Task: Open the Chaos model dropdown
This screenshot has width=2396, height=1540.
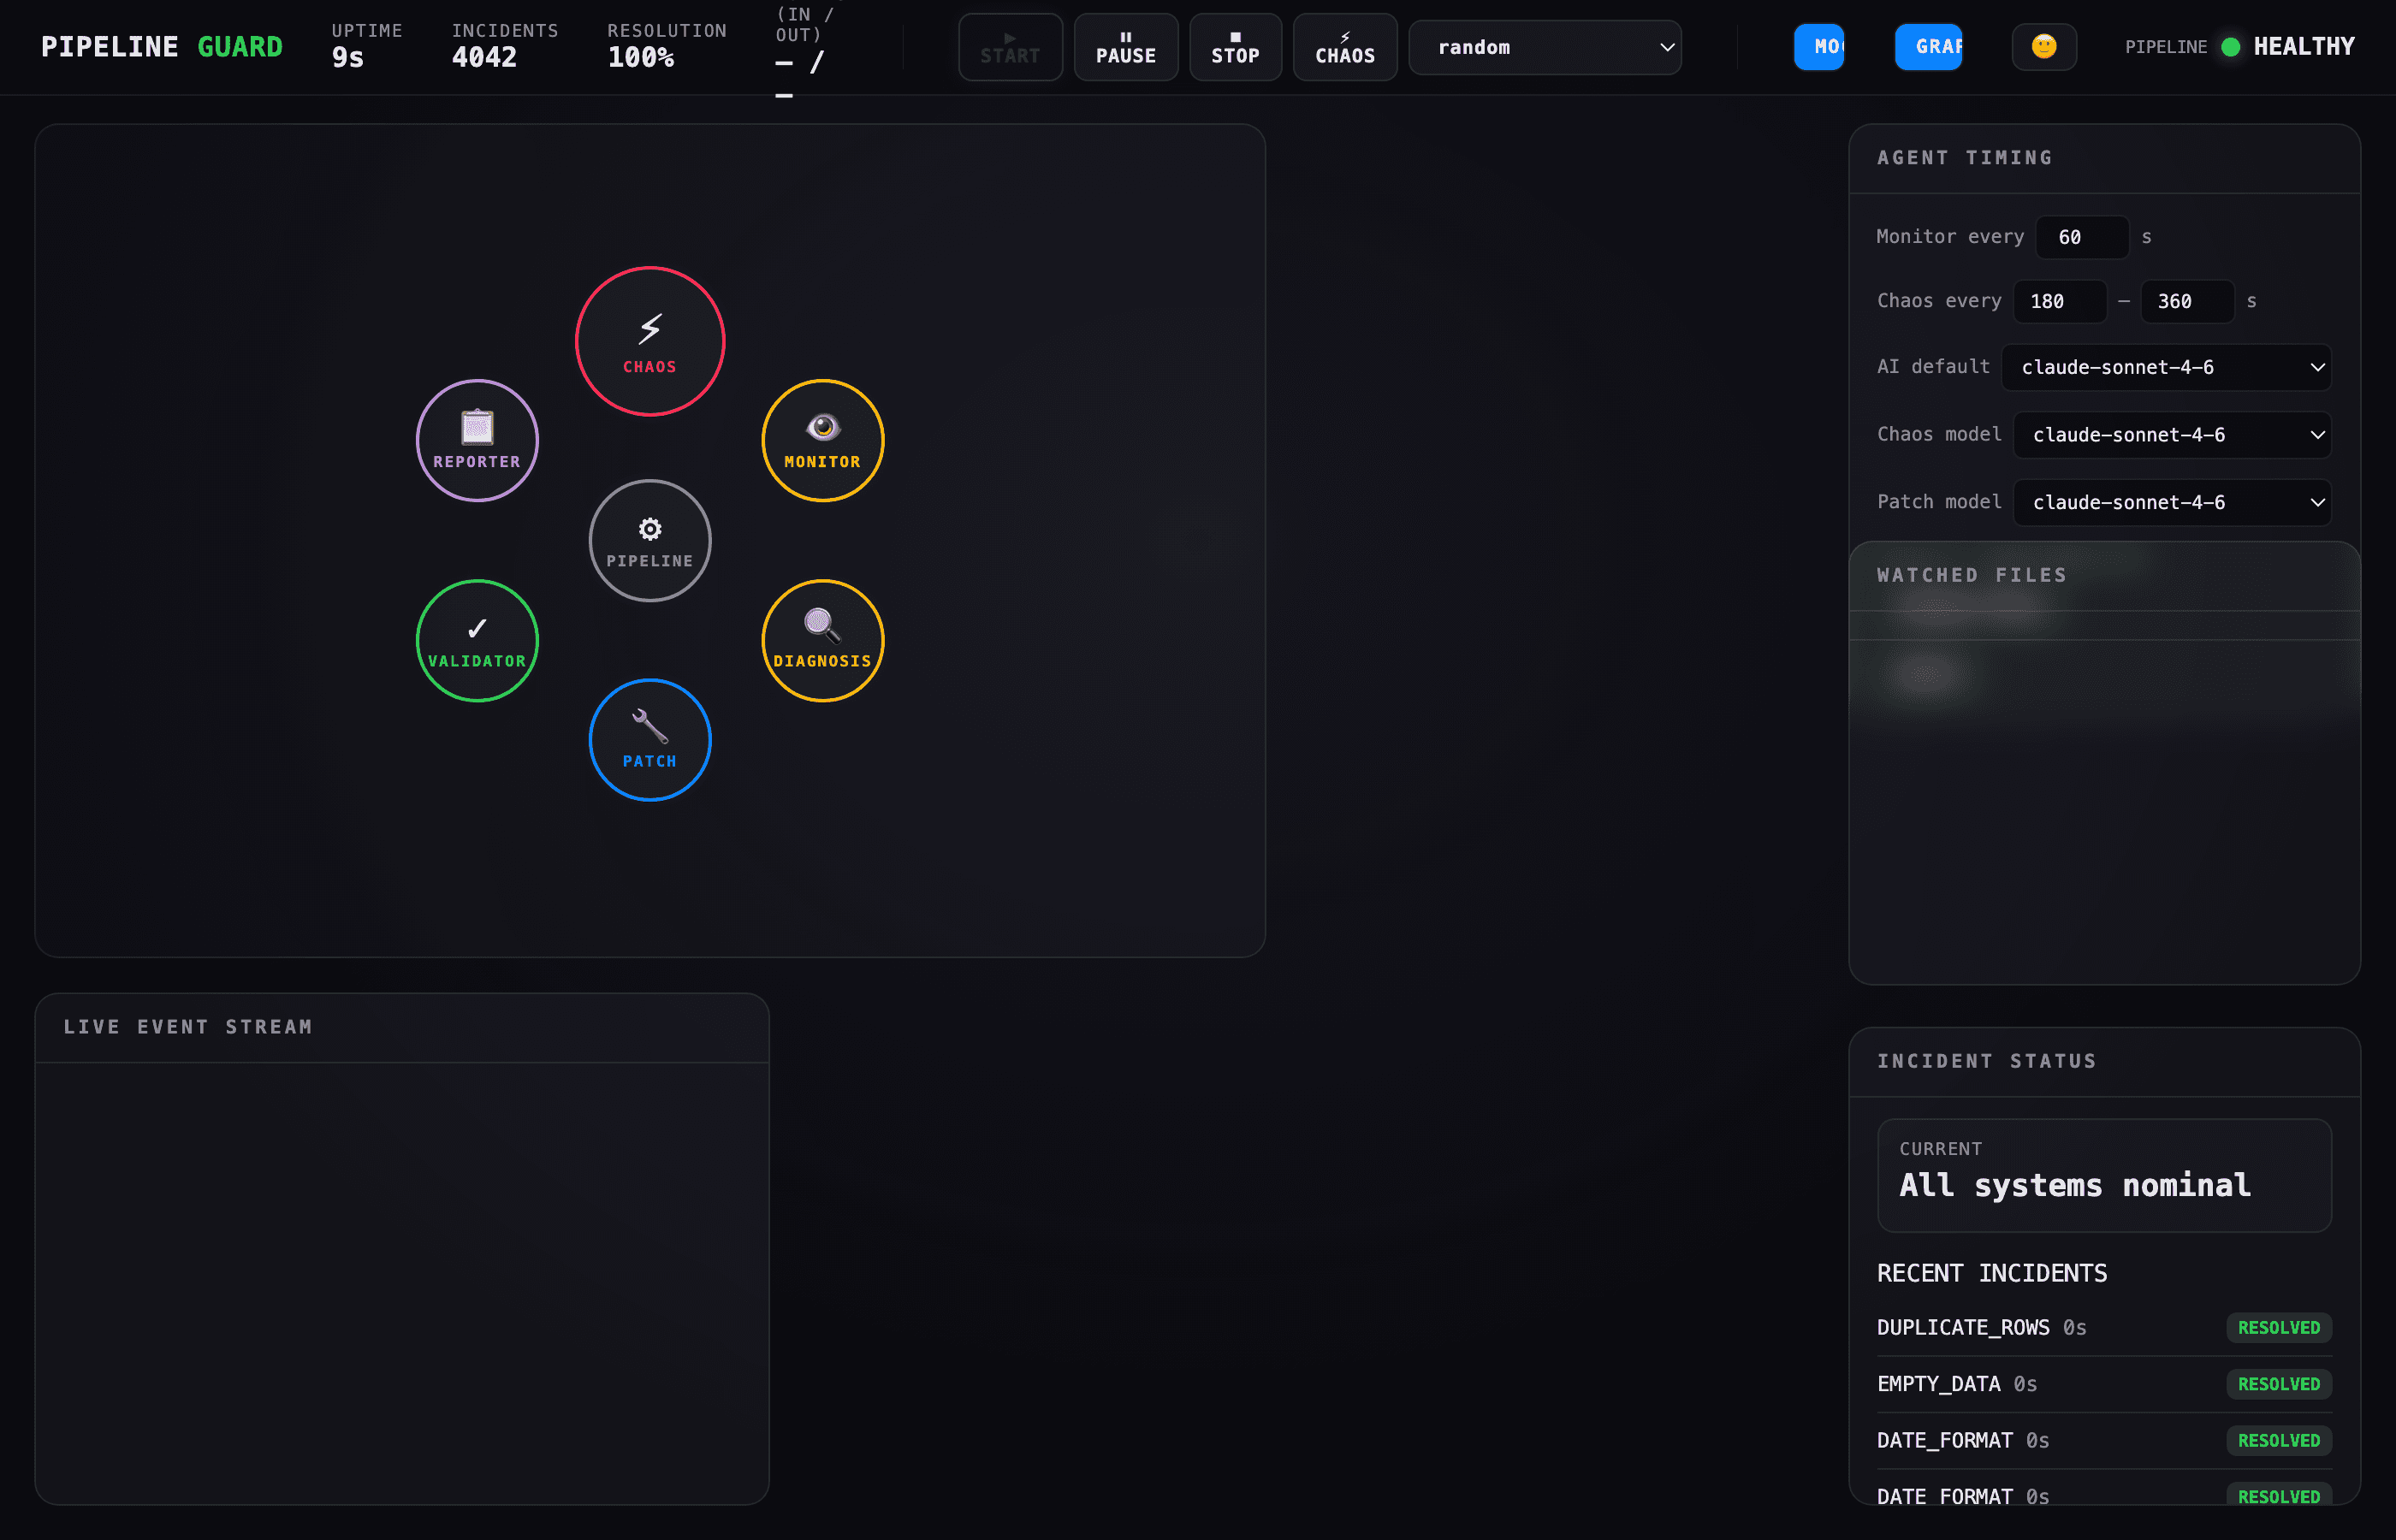Action: click(x=2172, y=435)
